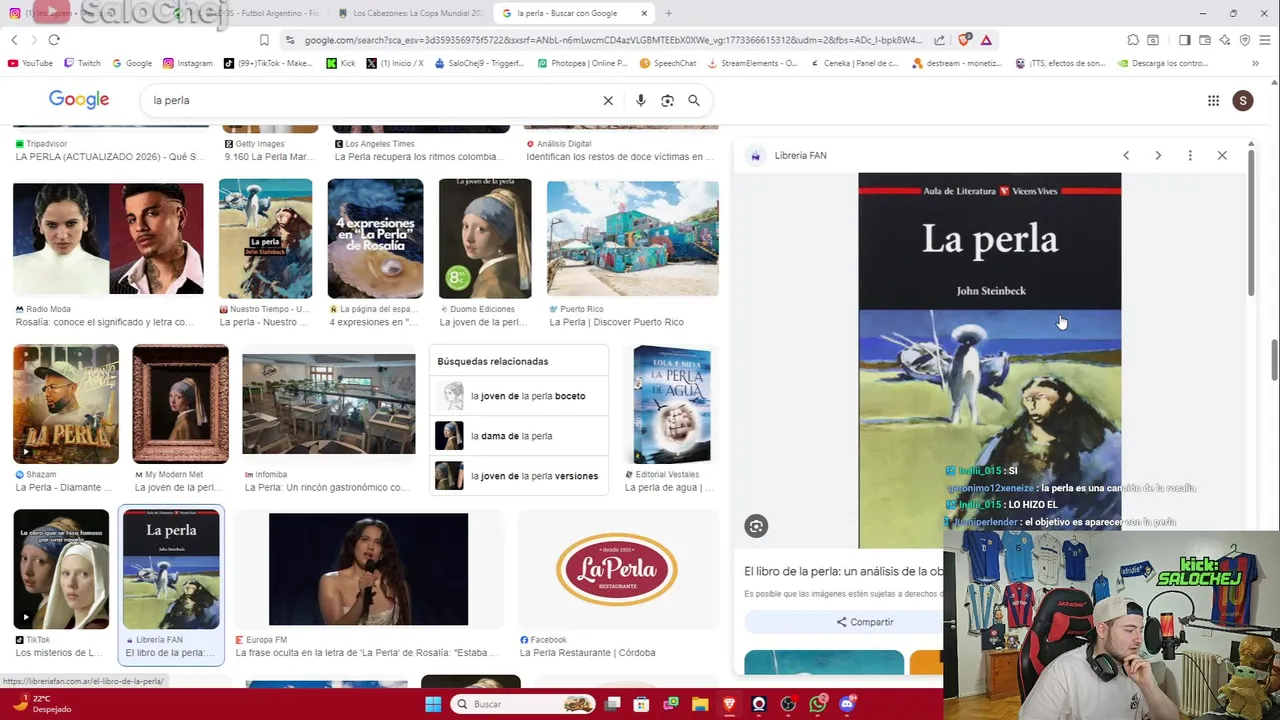Click the main page vertical scrollbar

point(1274,360)
